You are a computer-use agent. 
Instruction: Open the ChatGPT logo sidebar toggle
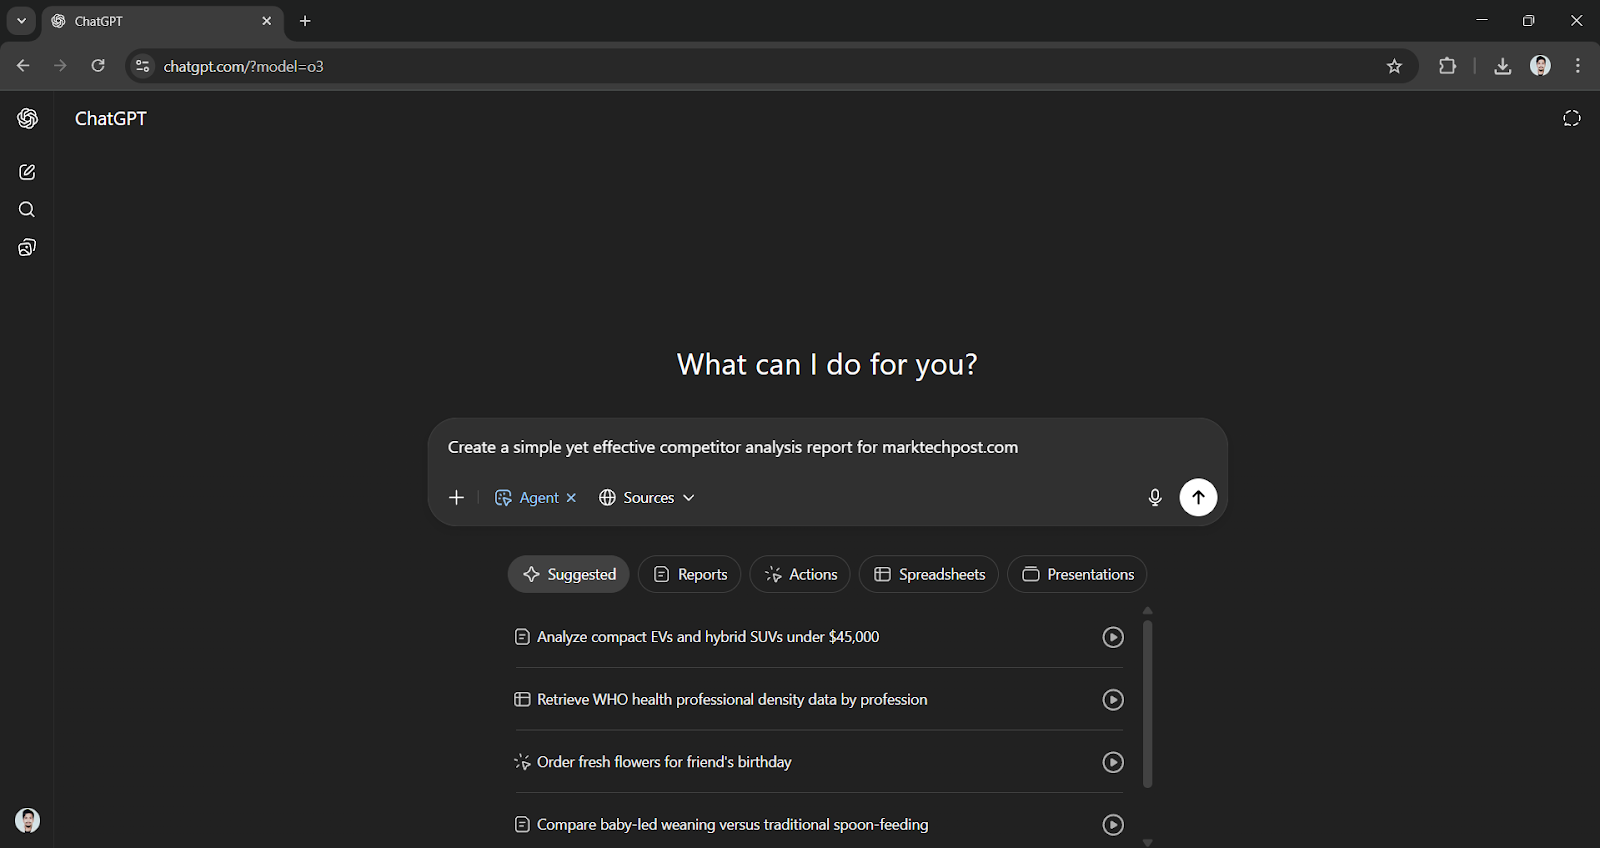pyautogui.click(x=28, y=119)
